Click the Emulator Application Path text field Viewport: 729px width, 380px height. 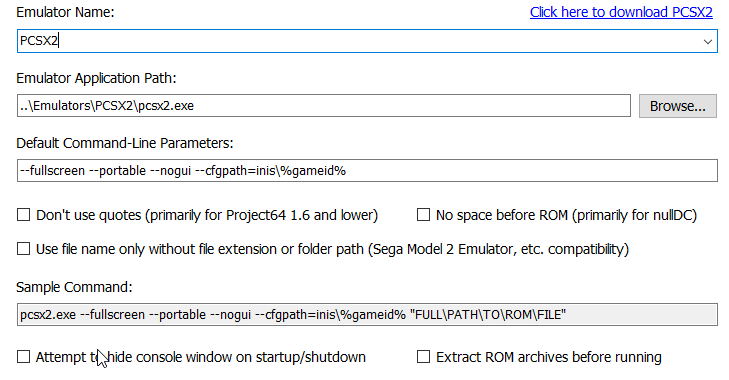(x=324, y=106)
